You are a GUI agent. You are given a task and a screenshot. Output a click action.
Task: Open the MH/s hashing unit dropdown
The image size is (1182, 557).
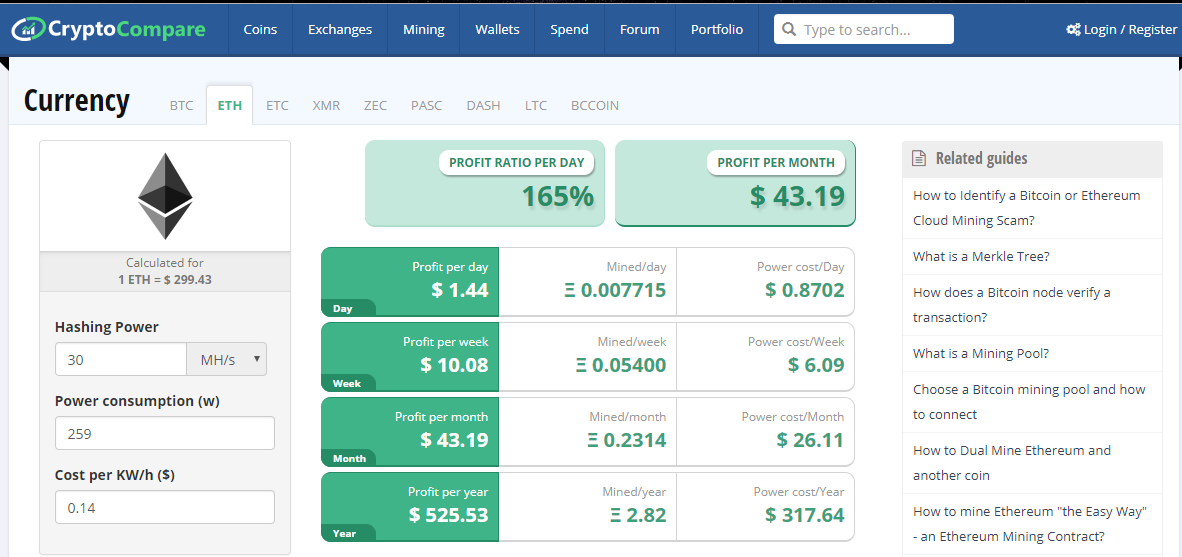coord(227,359)
